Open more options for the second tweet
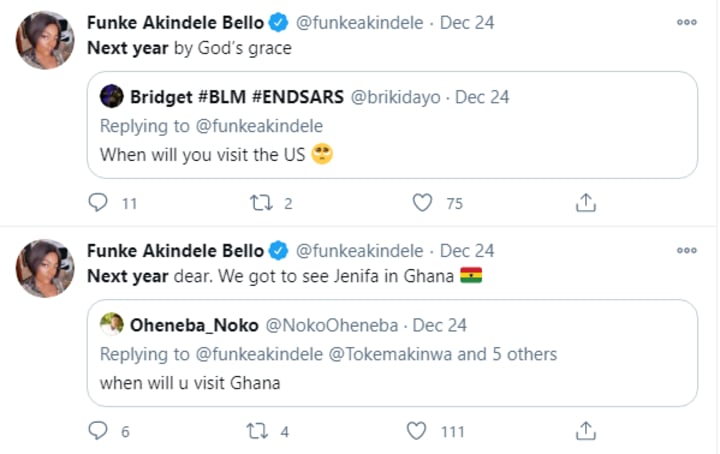 click(x=687, y=250)
